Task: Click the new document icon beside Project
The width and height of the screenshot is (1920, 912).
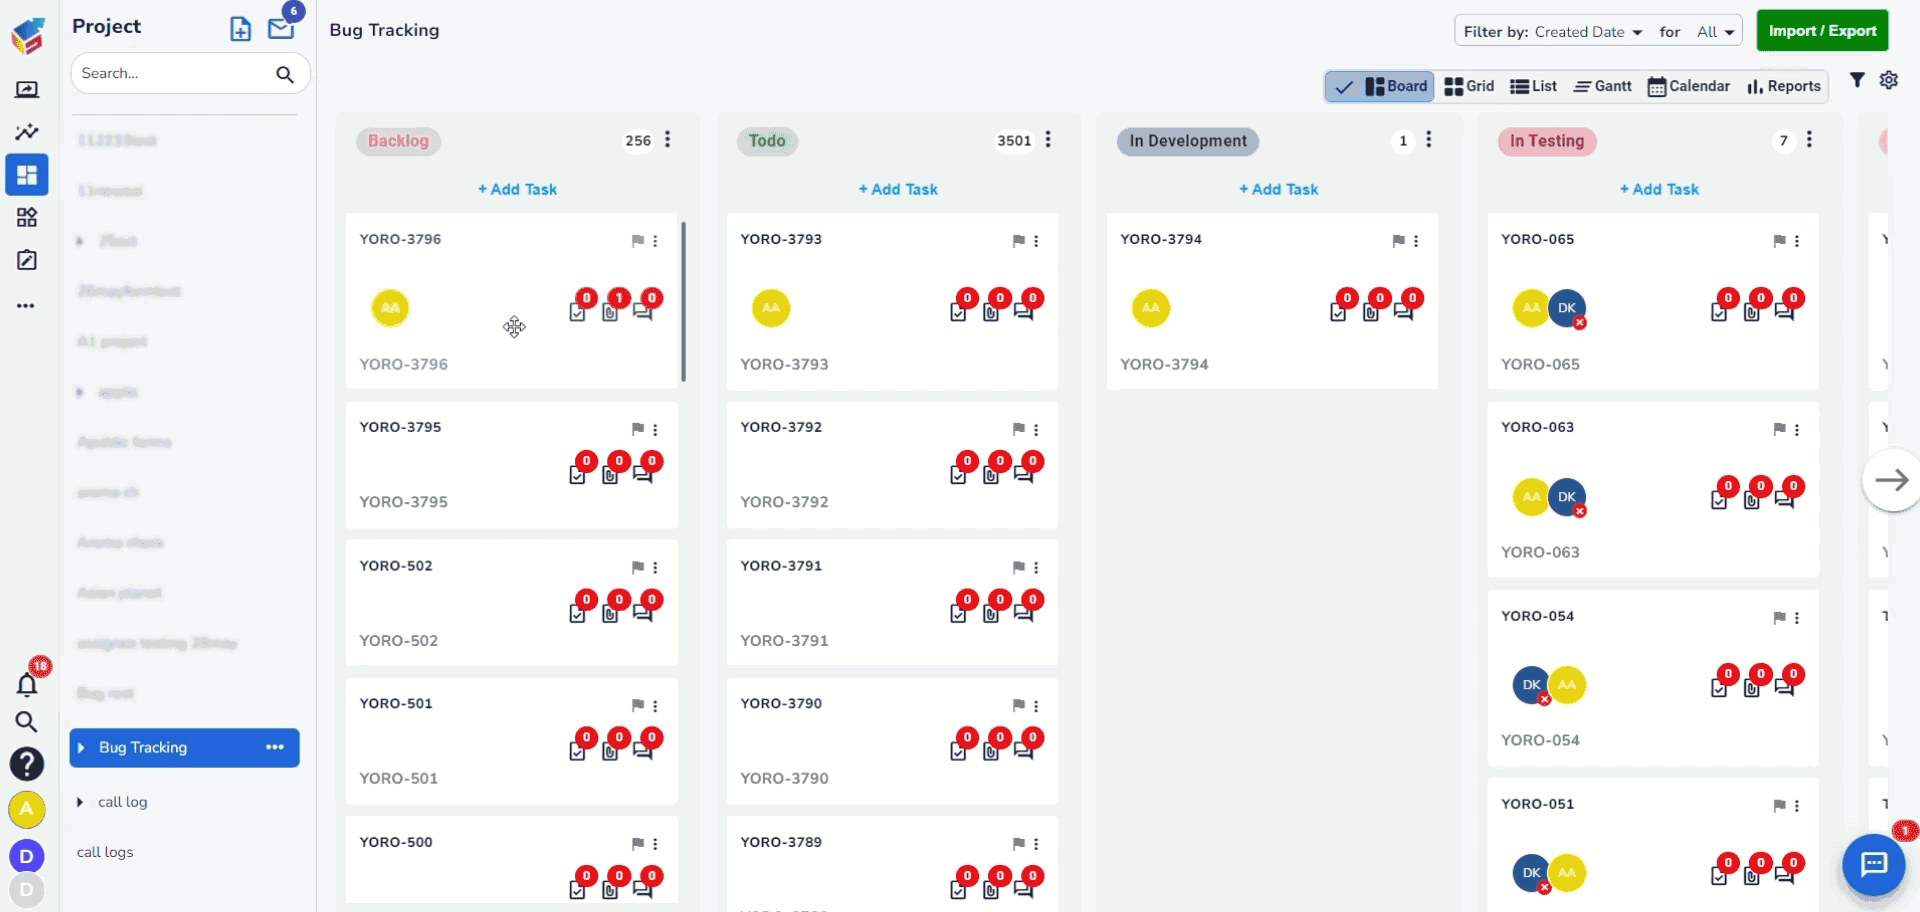Action: tap(240, 29)
